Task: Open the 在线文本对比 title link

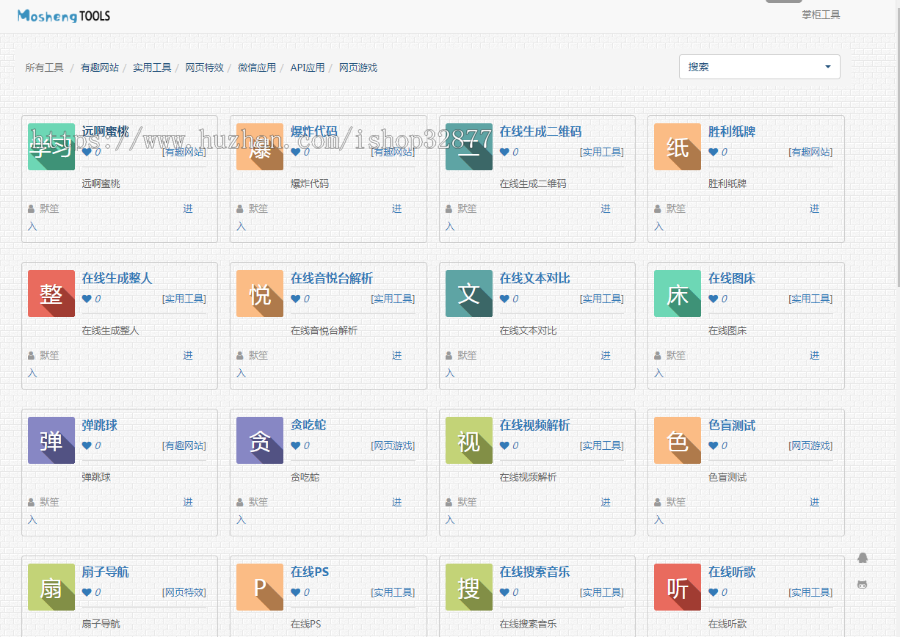Action: tap(534, 278)
